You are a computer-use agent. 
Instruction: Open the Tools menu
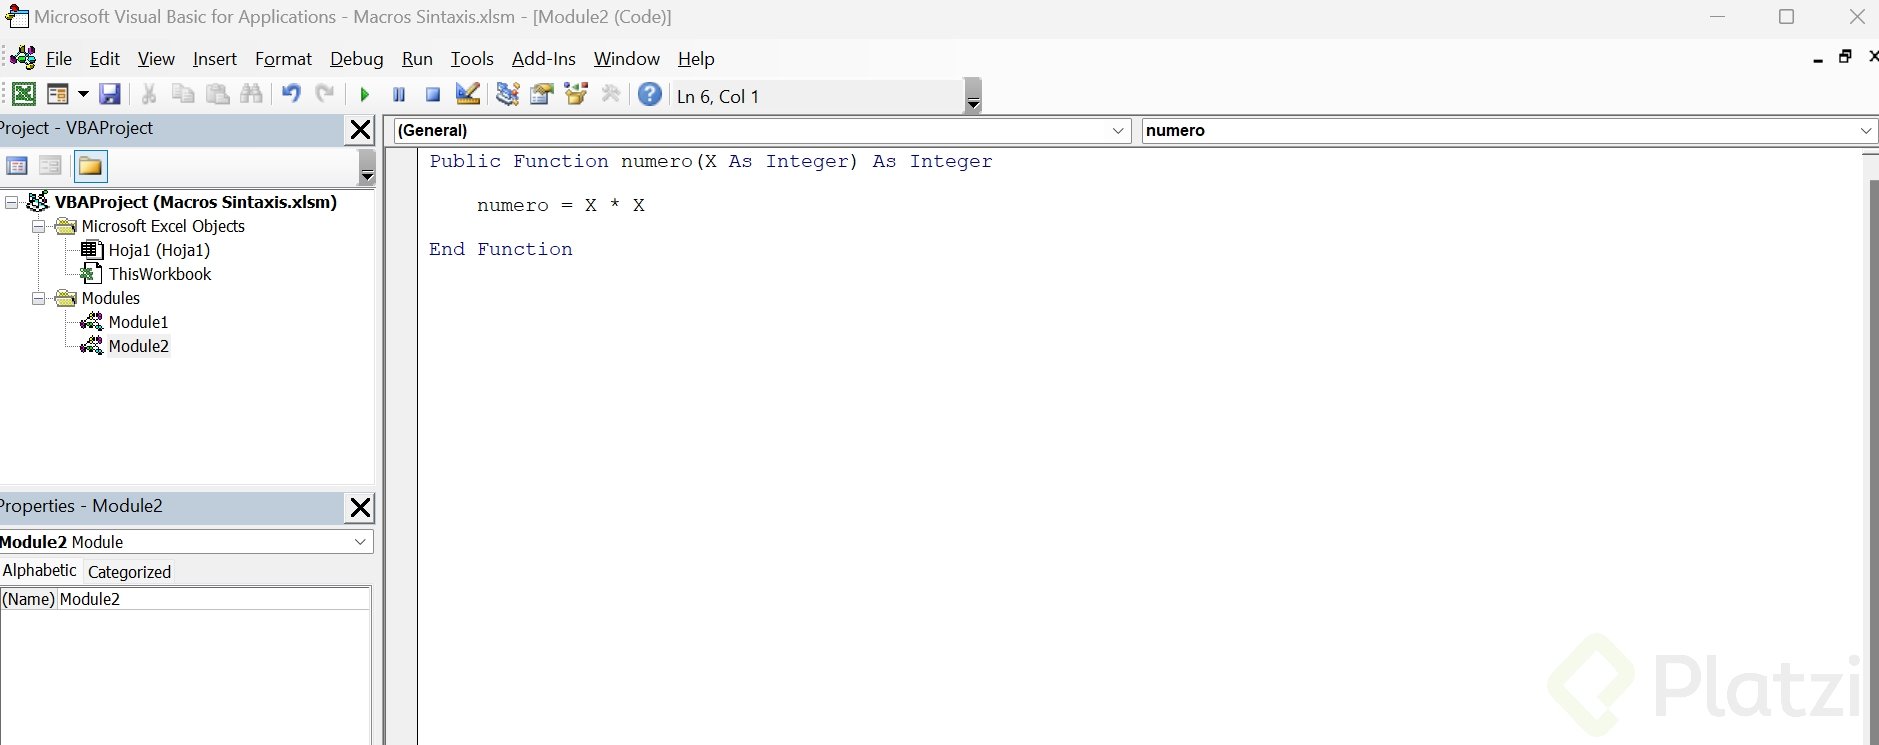tap(472, 59)
